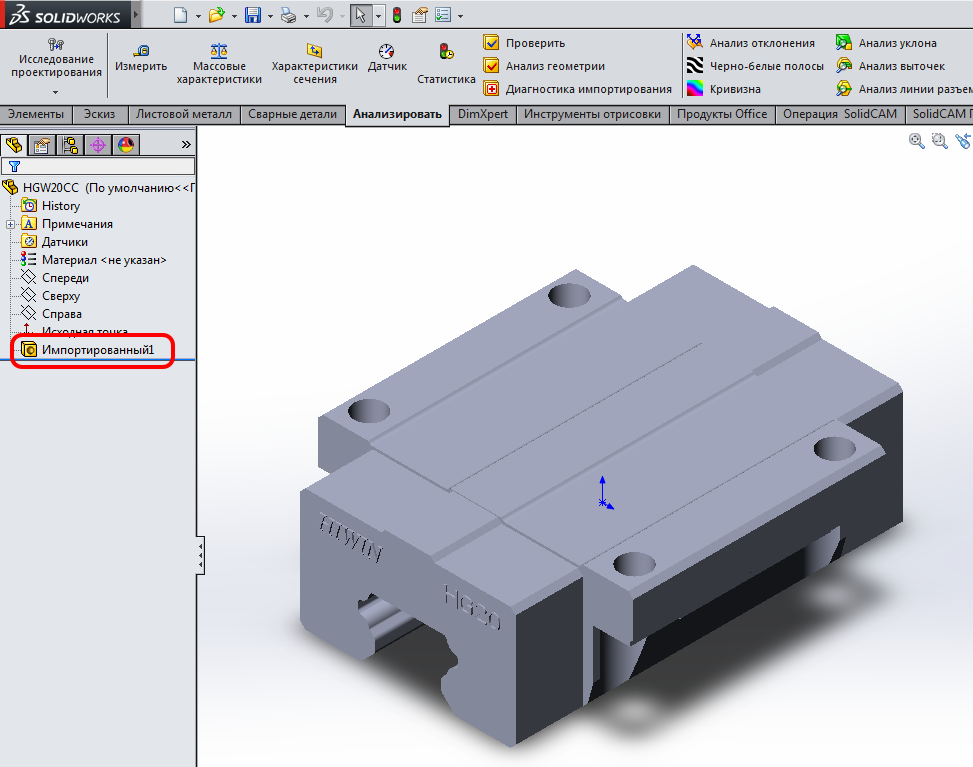Save the document with floppy icon
This screenshot has width=973, height=767.
coord(253,15)
